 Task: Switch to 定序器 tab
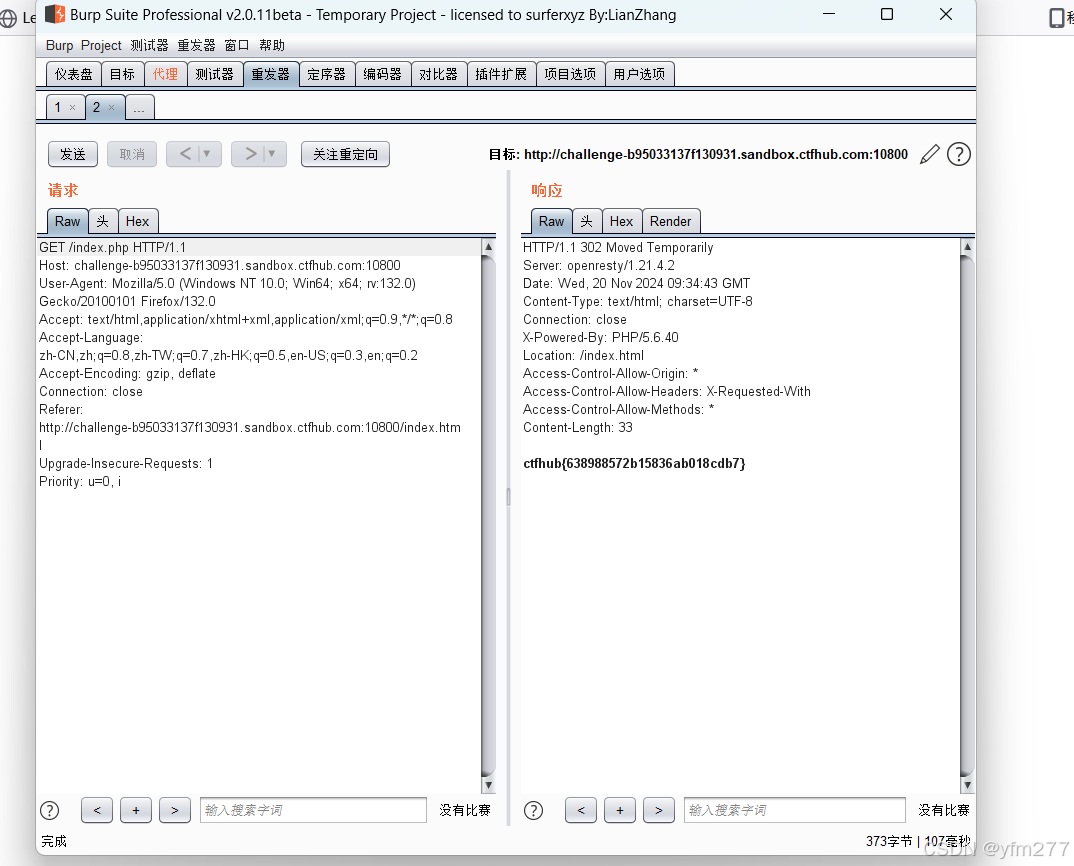[327, 74]
